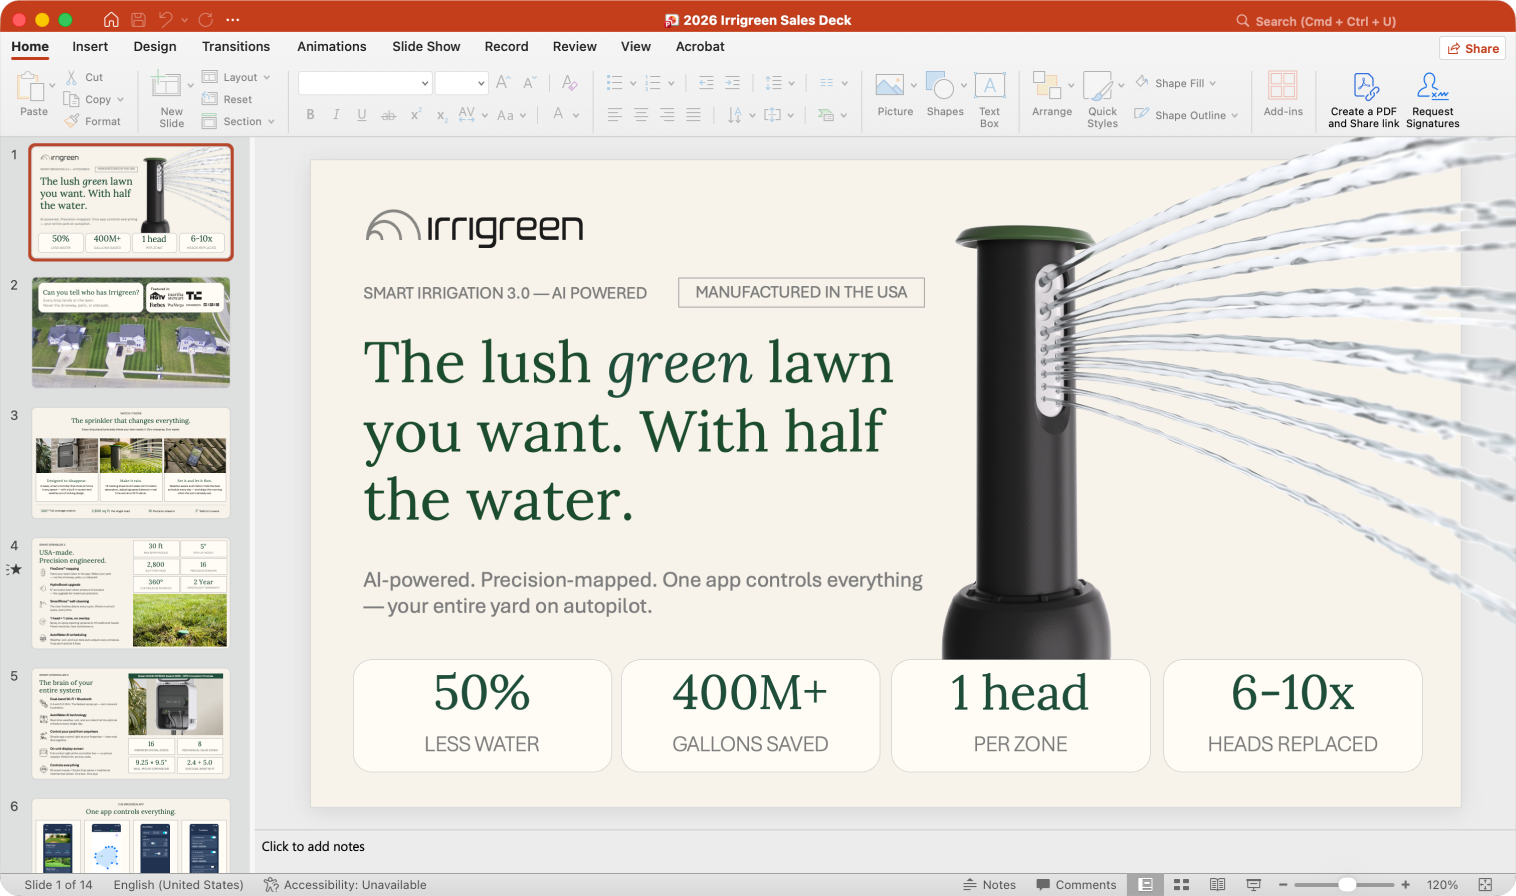Toggle Strikethrough formatting
The width and height of the screenshot is (1516, 896).
tap(389, 115)
